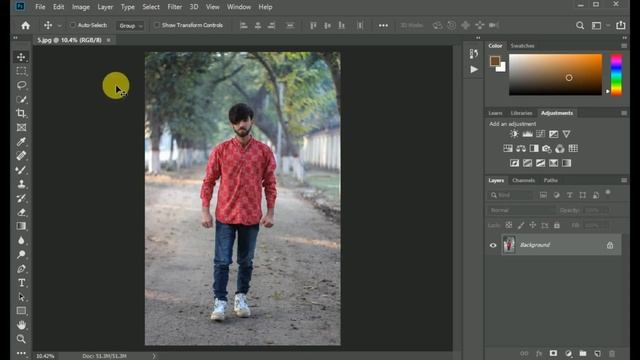Viewport: 640px width, 360px height.
Task: Select the Quick Selection tool
Action: tap(21, 99)
